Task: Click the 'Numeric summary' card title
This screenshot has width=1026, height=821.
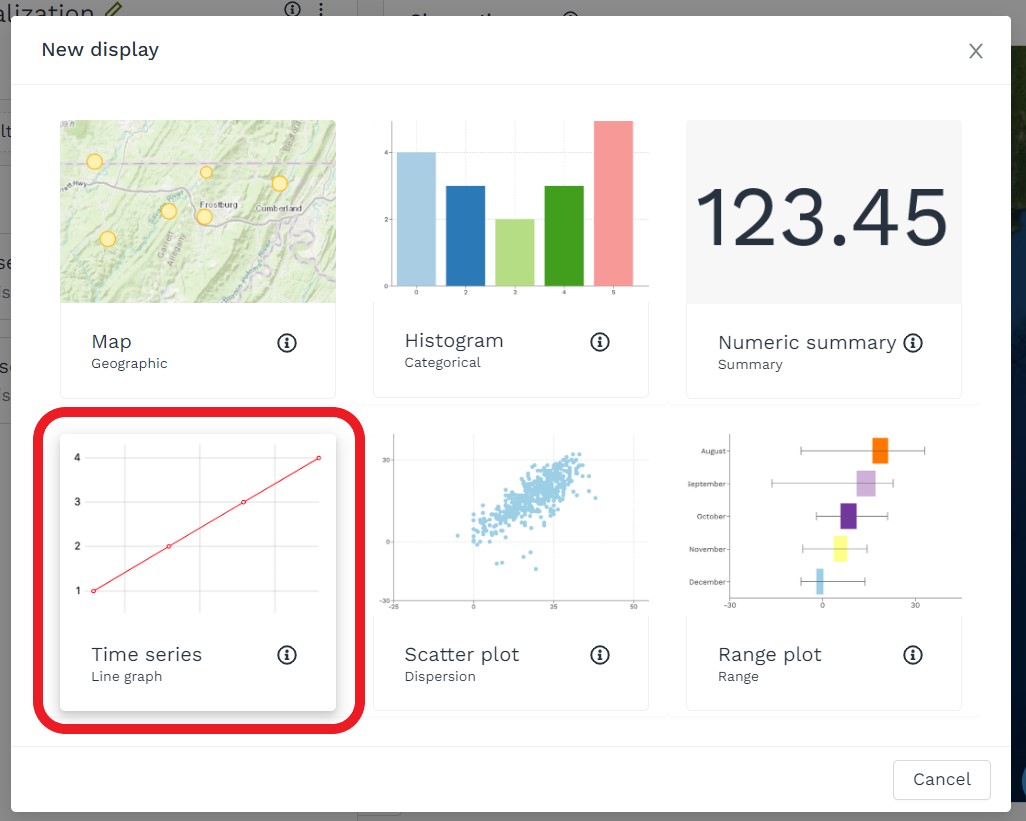Action: tap(806, 343)
